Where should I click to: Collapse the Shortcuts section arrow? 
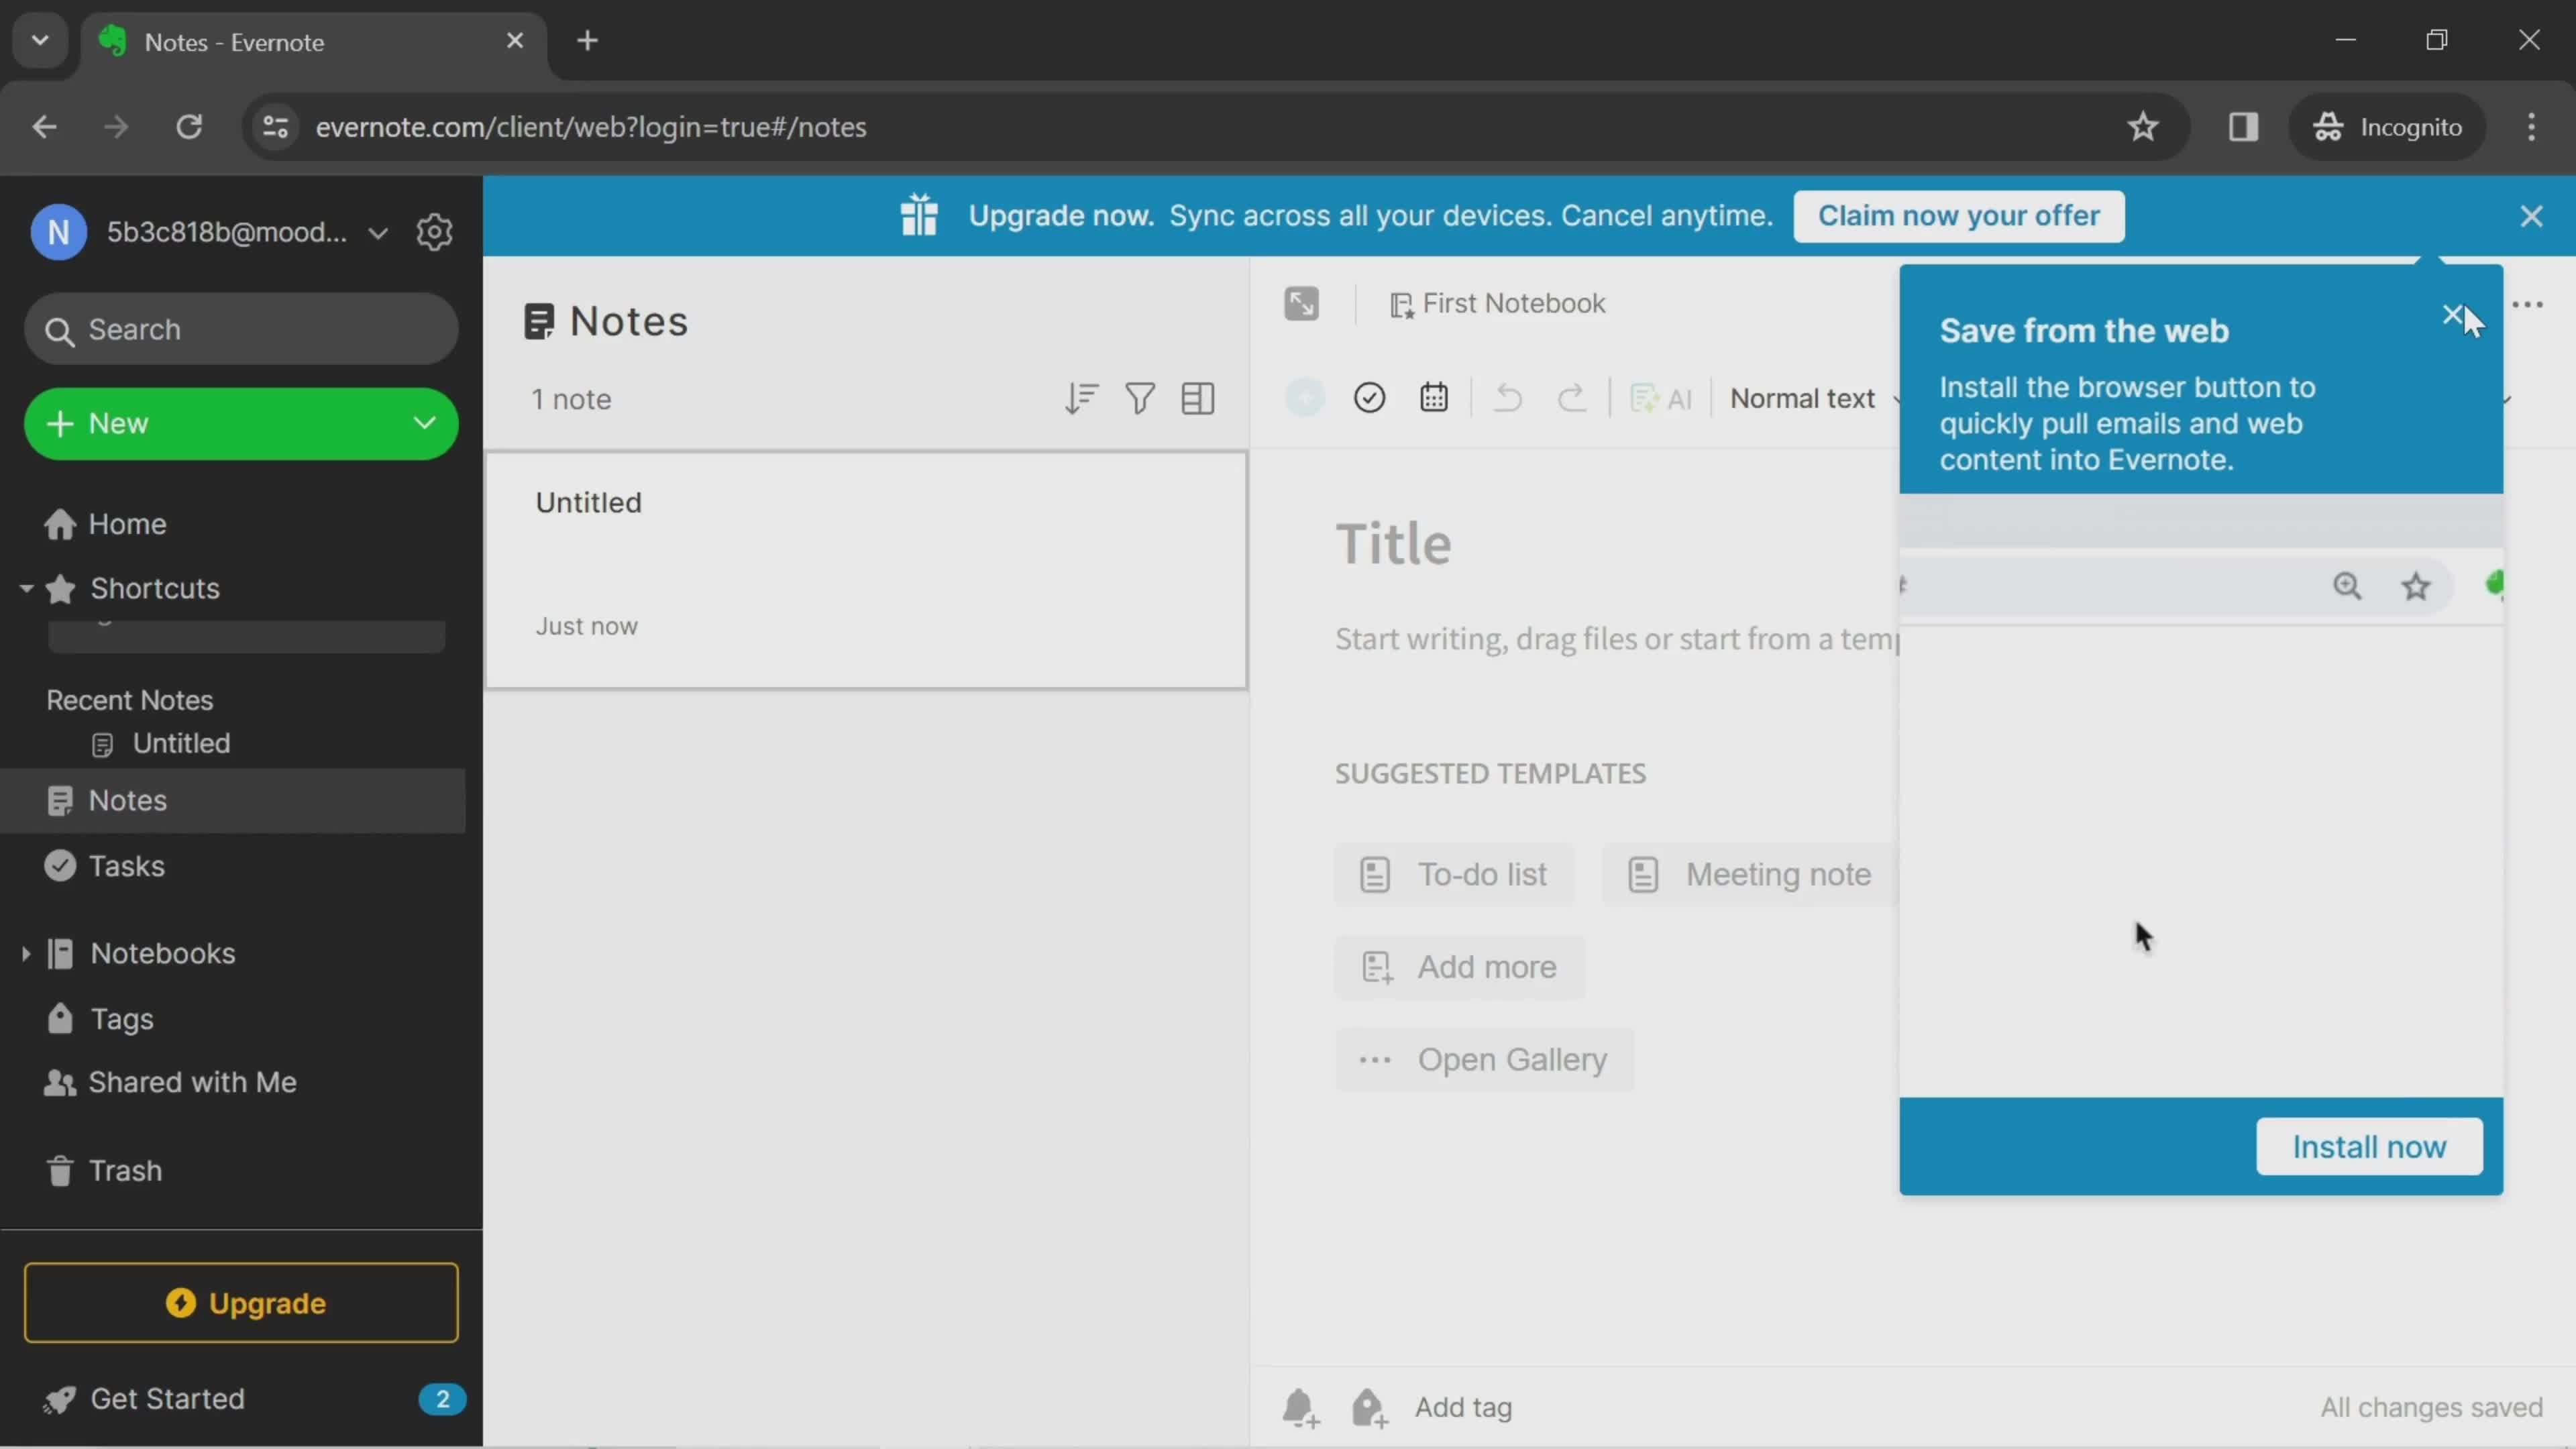pyautogui.click(x=26, y=588)
